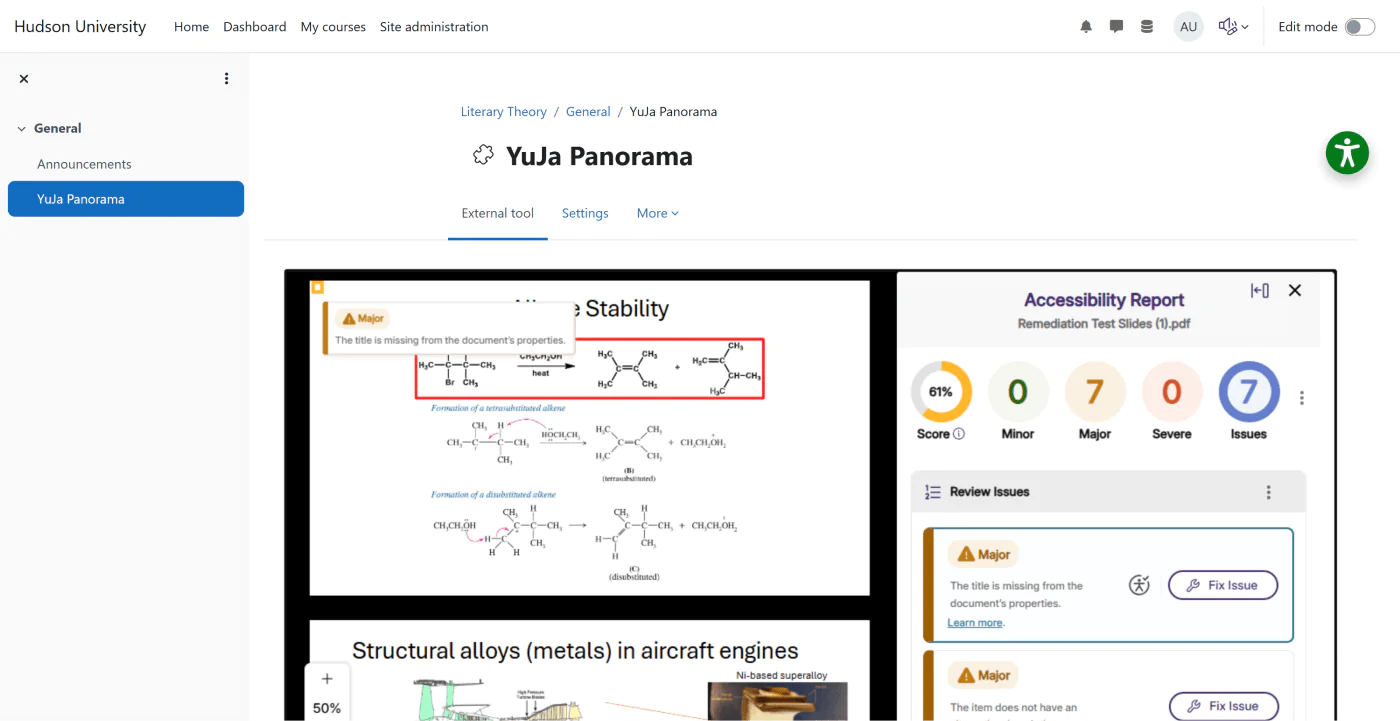Screen dimensions: 1400x721
Task: Open the Learn more link
Action: click(975, 623)
